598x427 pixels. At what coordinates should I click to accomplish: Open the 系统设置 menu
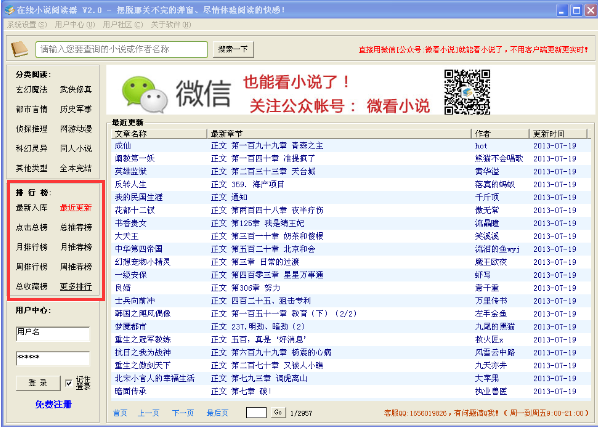[x=27, y=25]
